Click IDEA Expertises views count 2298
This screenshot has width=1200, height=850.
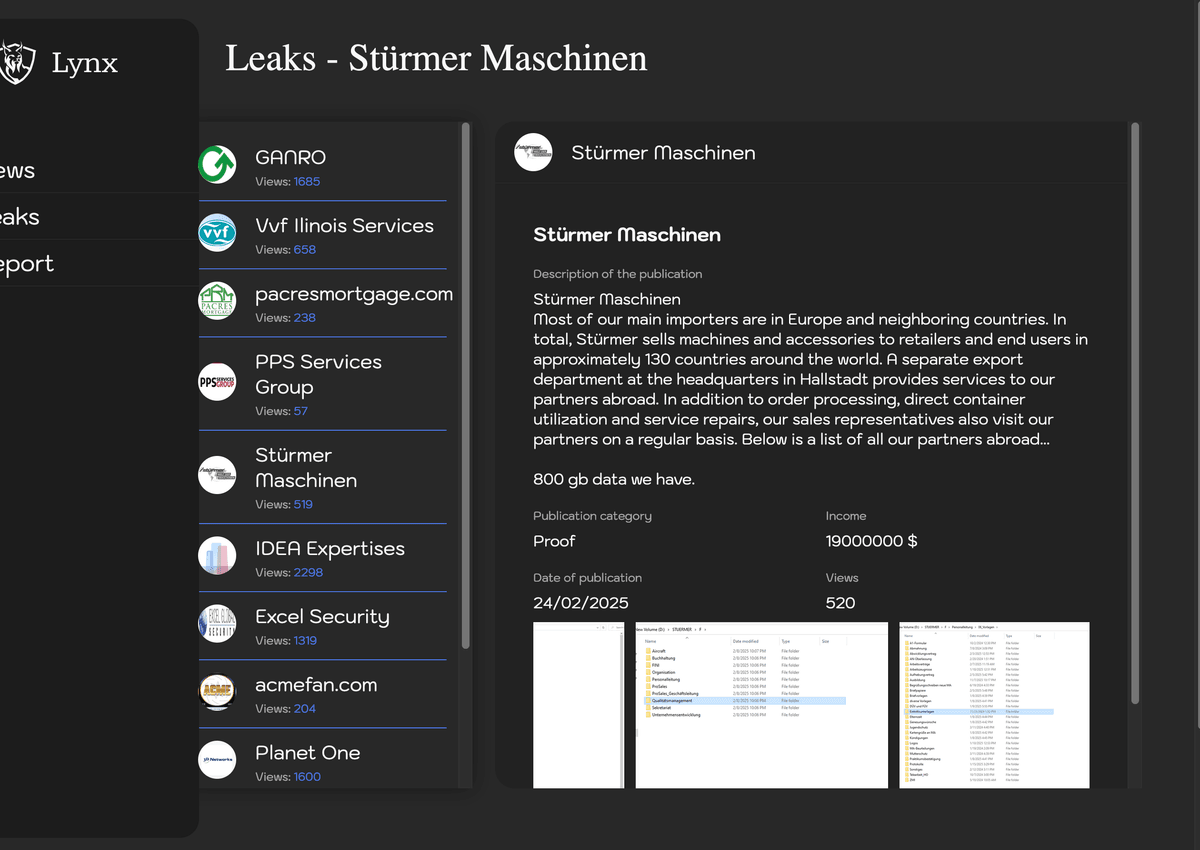pyautogui.click(x=308, y=573)
